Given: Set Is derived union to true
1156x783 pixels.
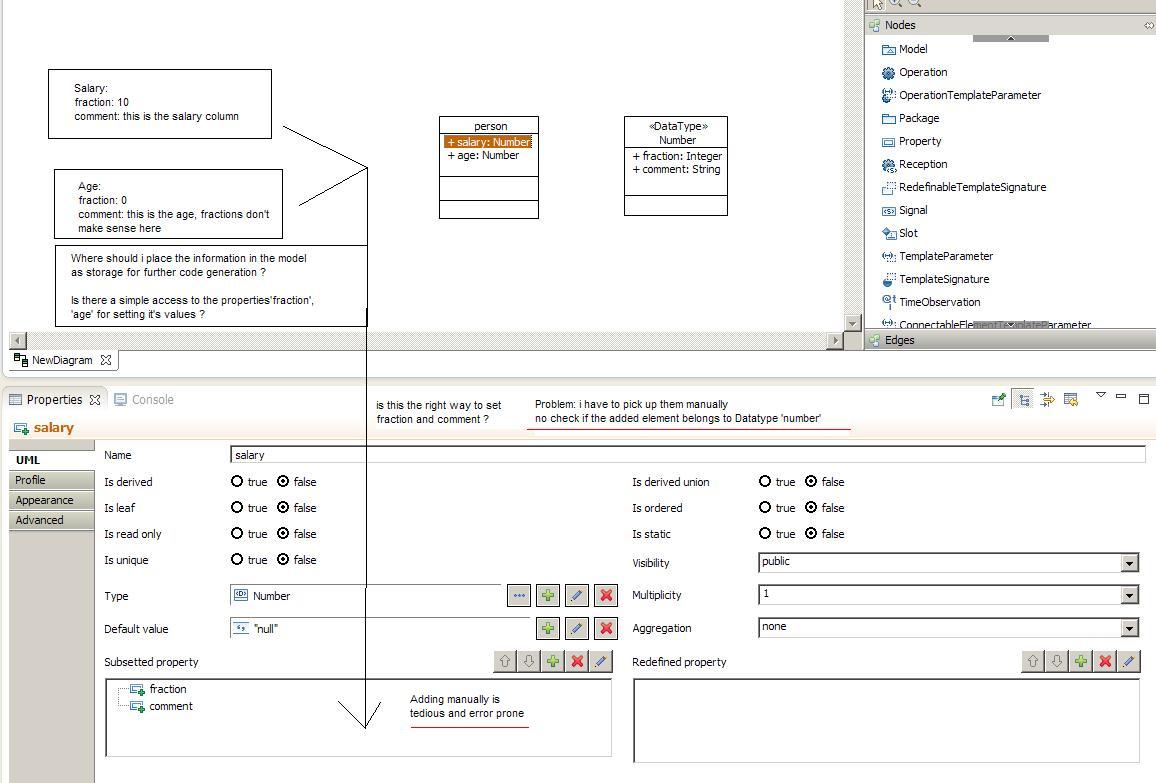Looking at the screenshot, I should click(765, 481).
